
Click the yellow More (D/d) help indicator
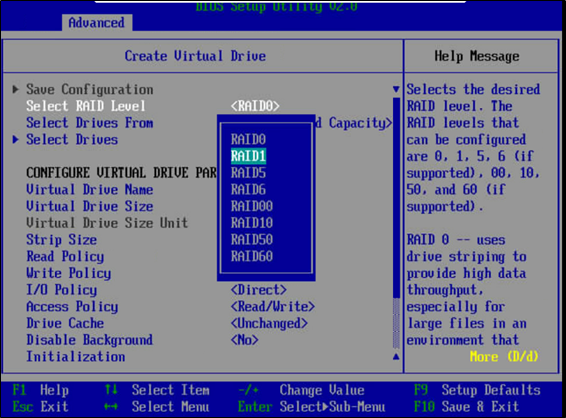(504, 357)
